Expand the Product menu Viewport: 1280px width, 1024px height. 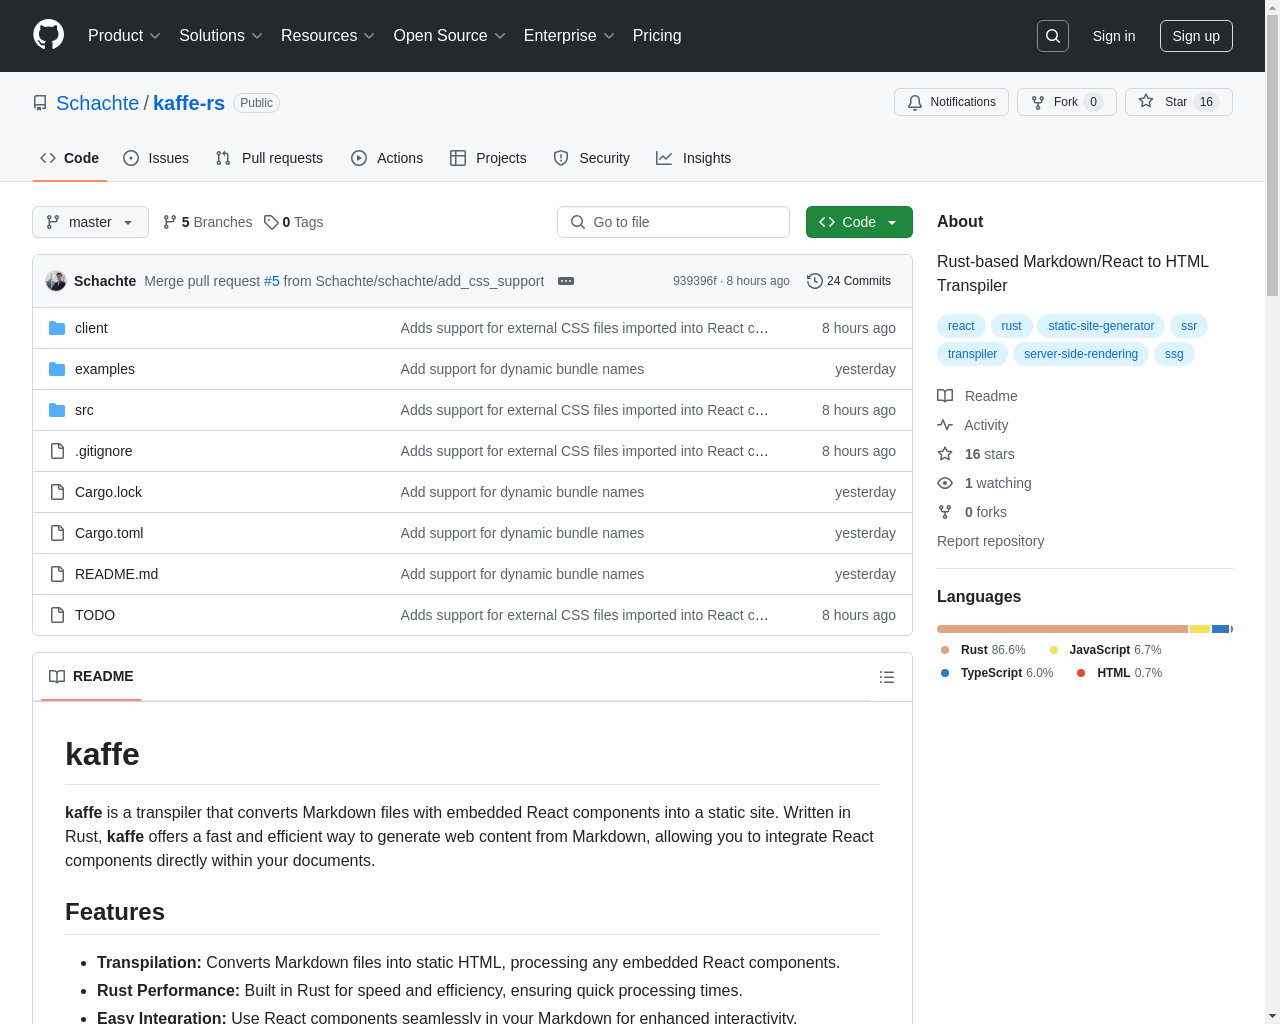click(x=124, y=36)
